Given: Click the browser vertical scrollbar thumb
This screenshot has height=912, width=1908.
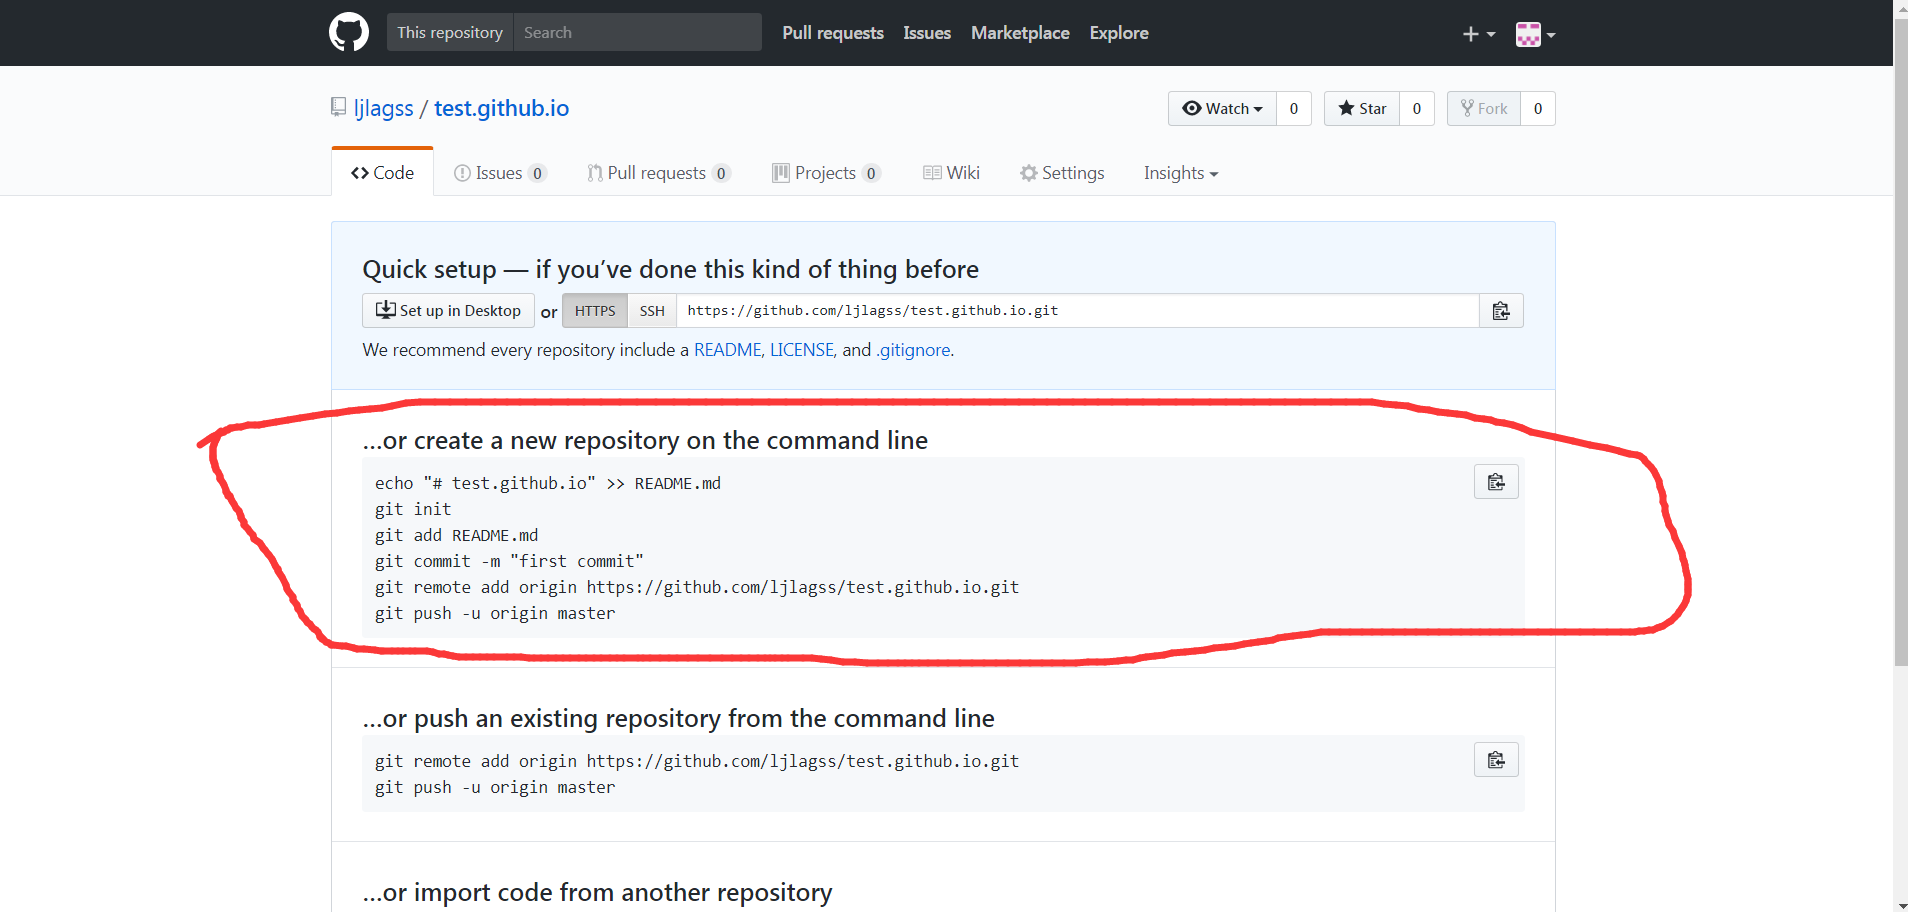Looking at the screenshot, I should tap(1900, 340).
